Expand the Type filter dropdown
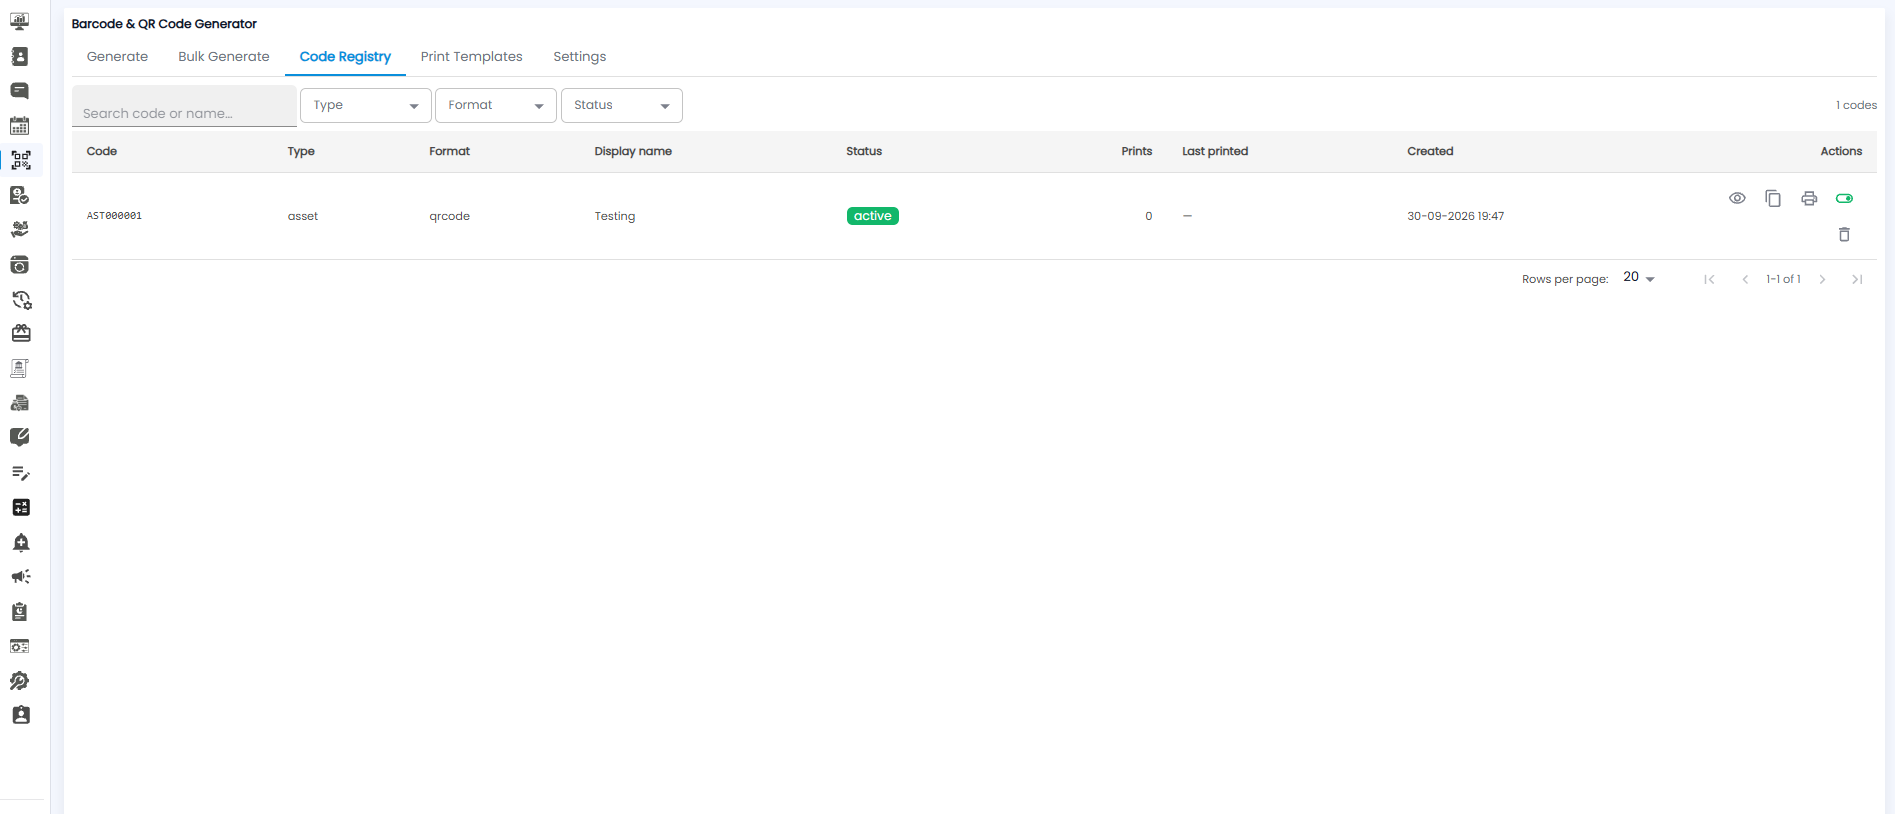Image resolution: width=1895 pixels, height=814 pixels. pyautogui.click(x=366, y=105)
